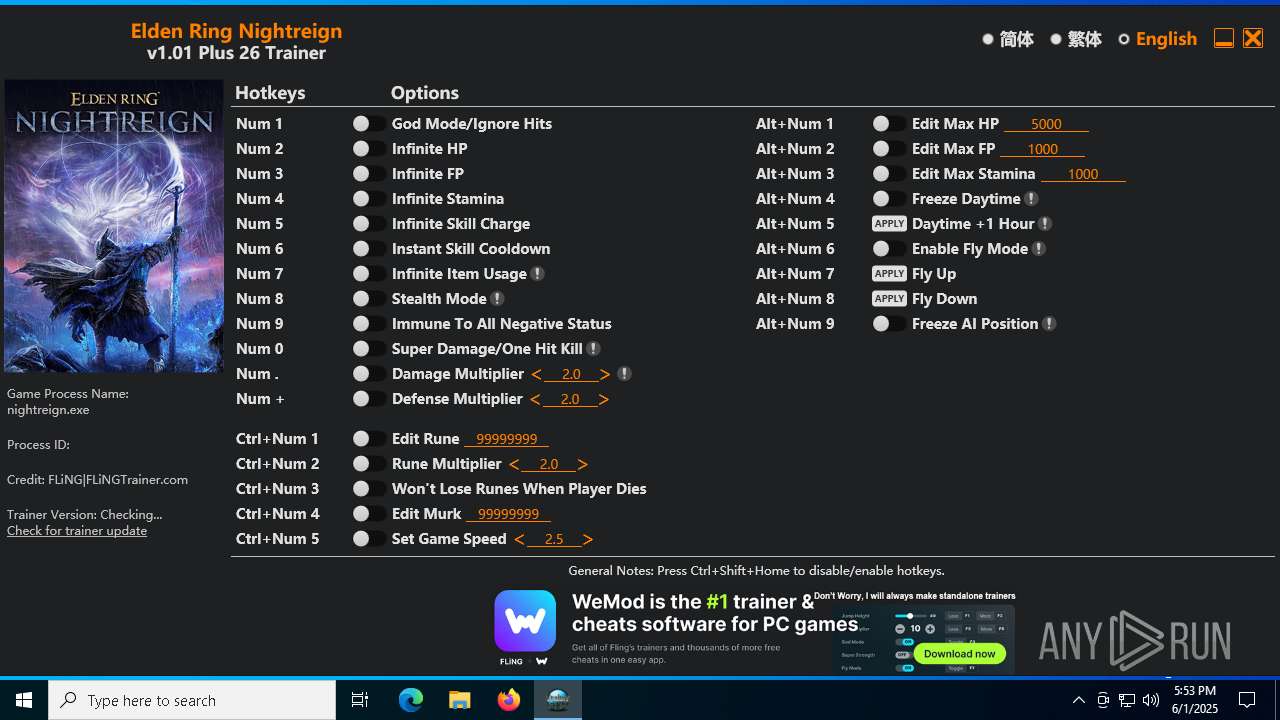
Task: Select 繁体 language radio button
Action: click(x=1056, y=39)
